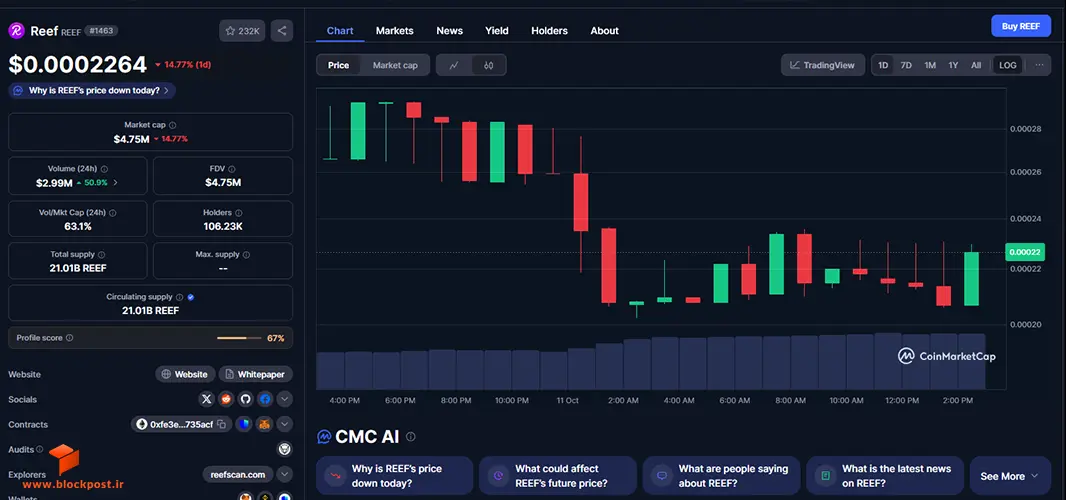Screen dimensions: 1066x500
Task: Select the Price chart toggle
Action: click(x=339, y=65)
